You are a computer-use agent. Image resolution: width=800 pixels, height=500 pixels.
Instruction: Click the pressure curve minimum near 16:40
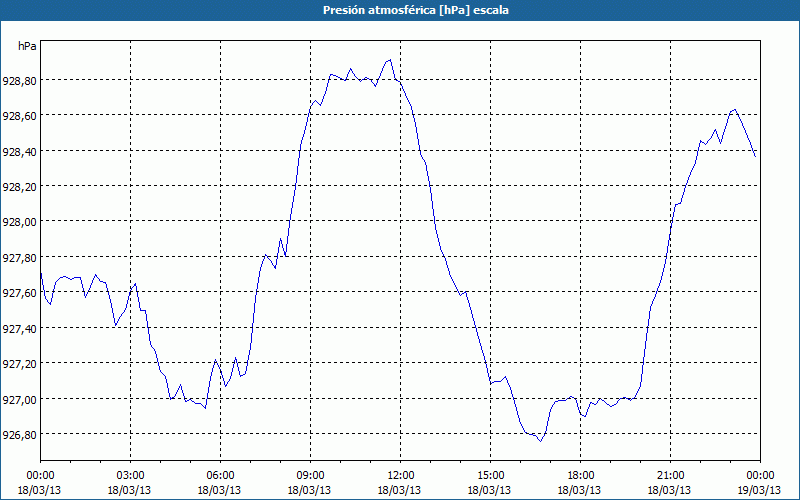pos(540,441)
